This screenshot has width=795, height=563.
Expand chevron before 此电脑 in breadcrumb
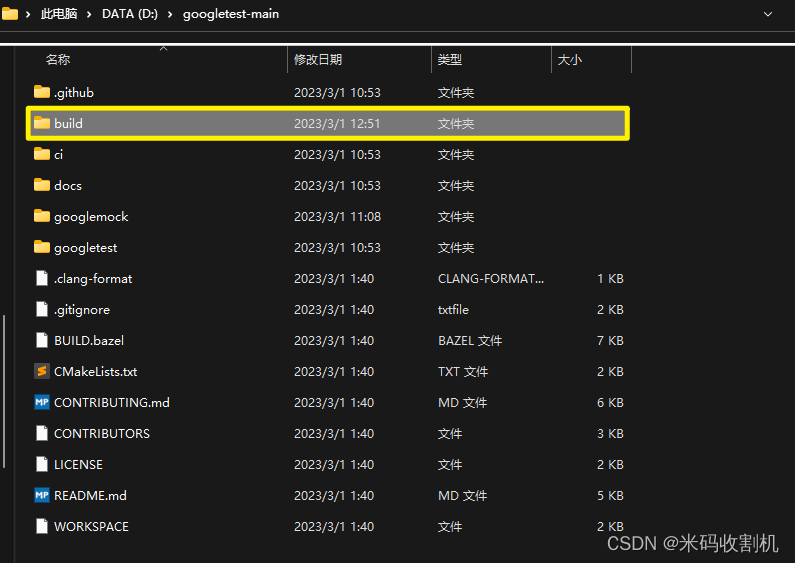tap(28, 14)
